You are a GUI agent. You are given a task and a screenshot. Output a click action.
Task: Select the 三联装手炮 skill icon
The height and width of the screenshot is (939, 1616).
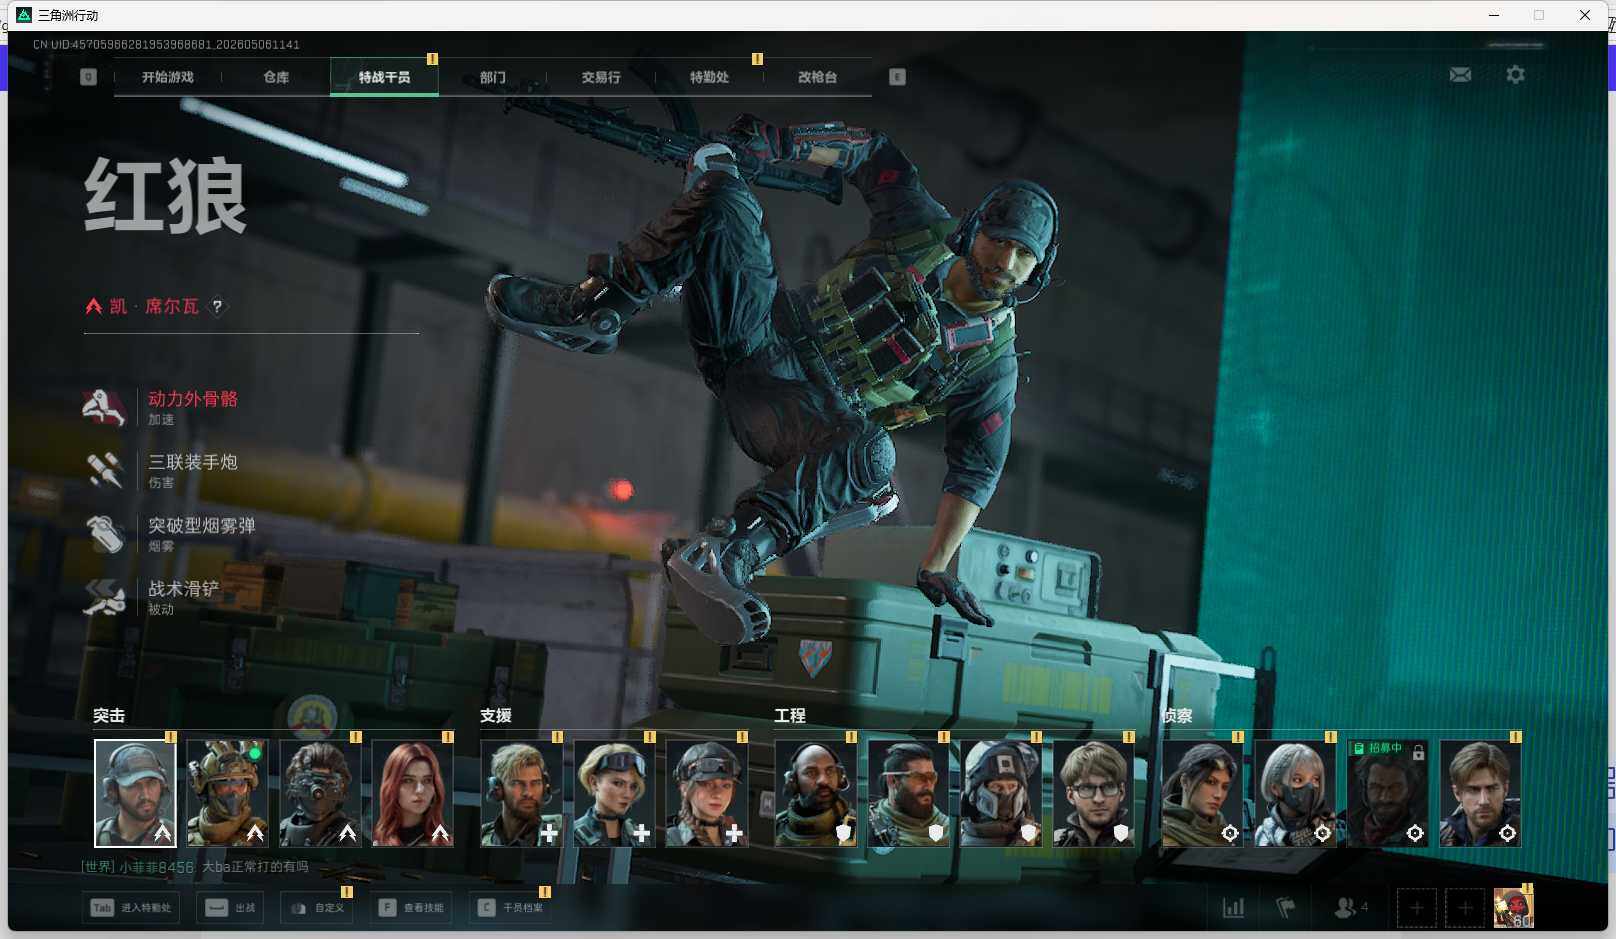(x=104, y=470)
